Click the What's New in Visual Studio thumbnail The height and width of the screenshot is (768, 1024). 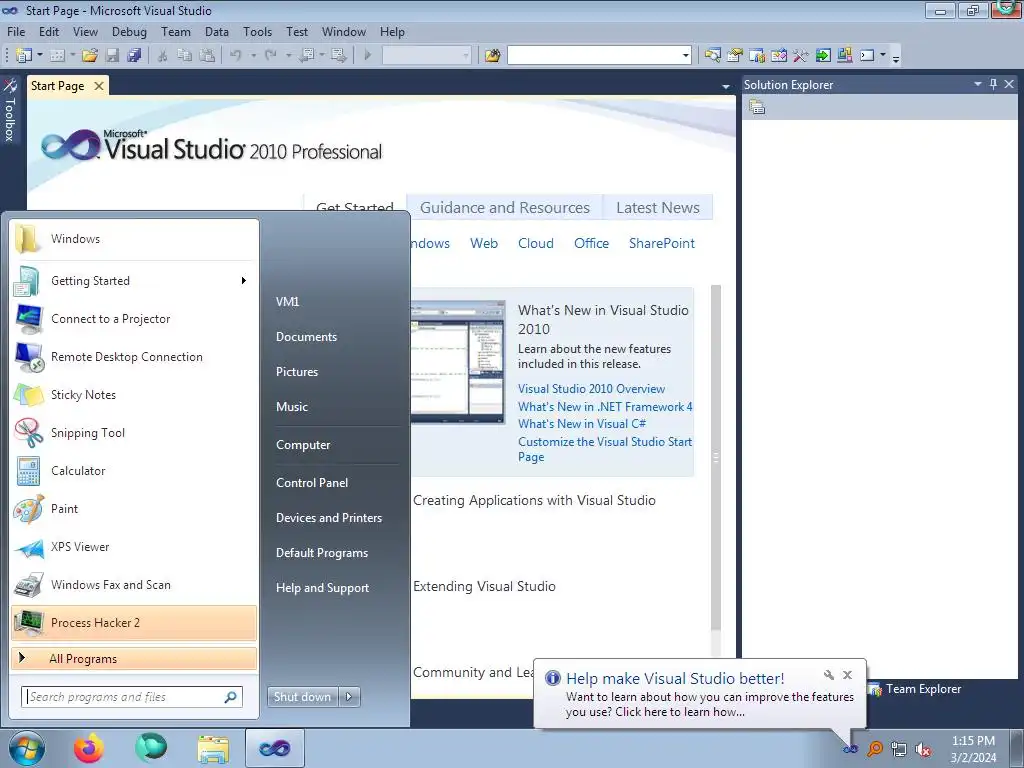[x=458, y=363]
